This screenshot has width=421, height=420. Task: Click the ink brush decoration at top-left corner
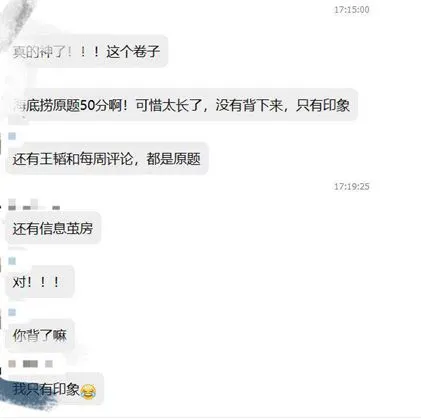[17, 23]
